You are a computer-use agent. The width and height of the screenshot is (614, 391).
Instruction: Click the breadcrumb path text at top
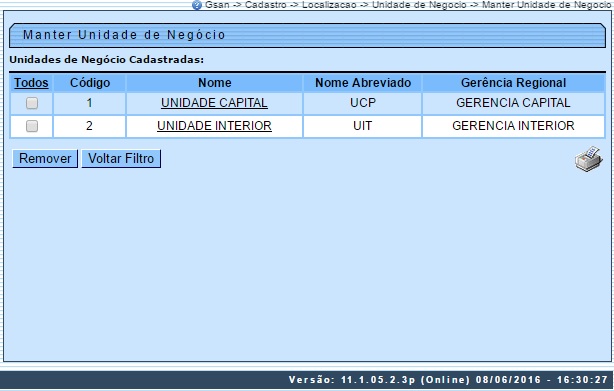(408, 5)
